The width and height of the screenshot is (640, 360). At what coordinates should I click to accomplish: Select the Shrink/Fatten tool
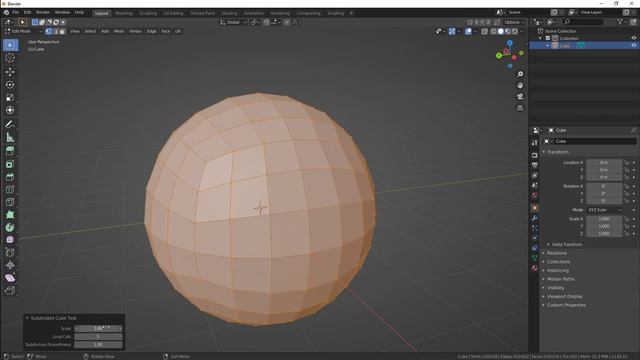point(10,265)
